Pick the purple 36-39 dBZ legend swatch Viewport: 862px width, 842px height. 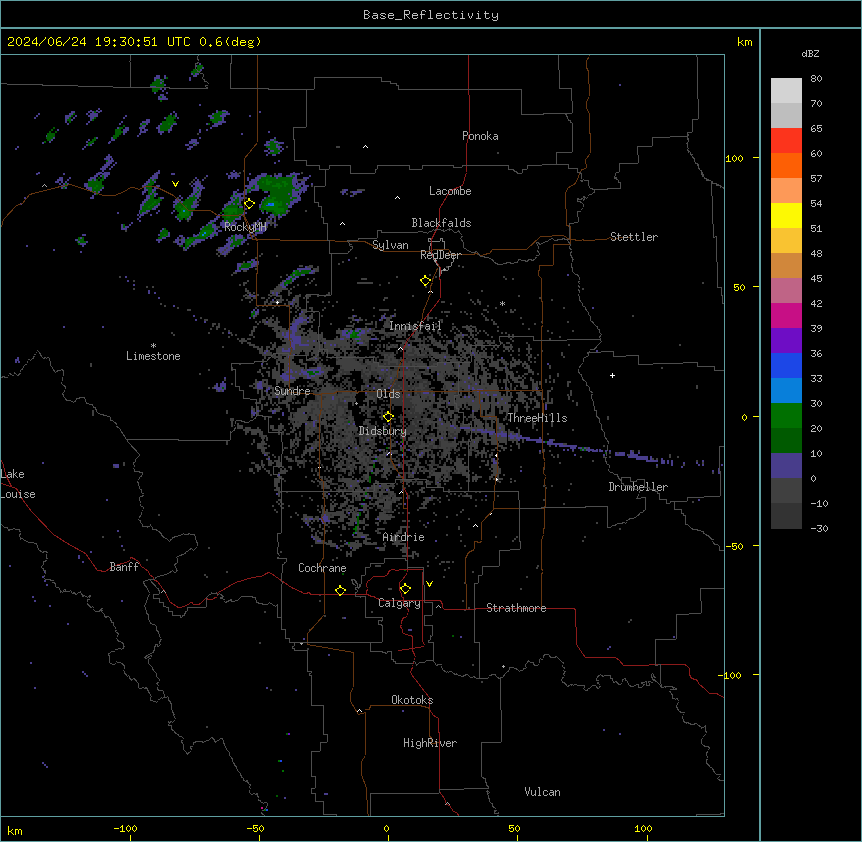pos(786,341)
